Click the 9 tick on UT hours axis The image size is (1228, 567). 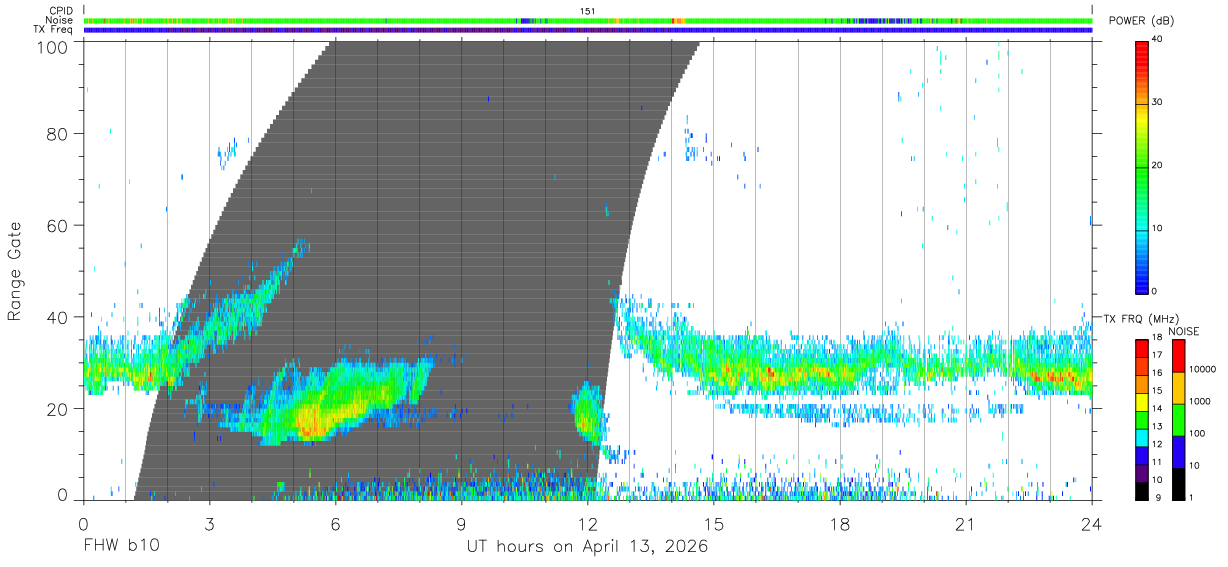(x=461, y=524)
